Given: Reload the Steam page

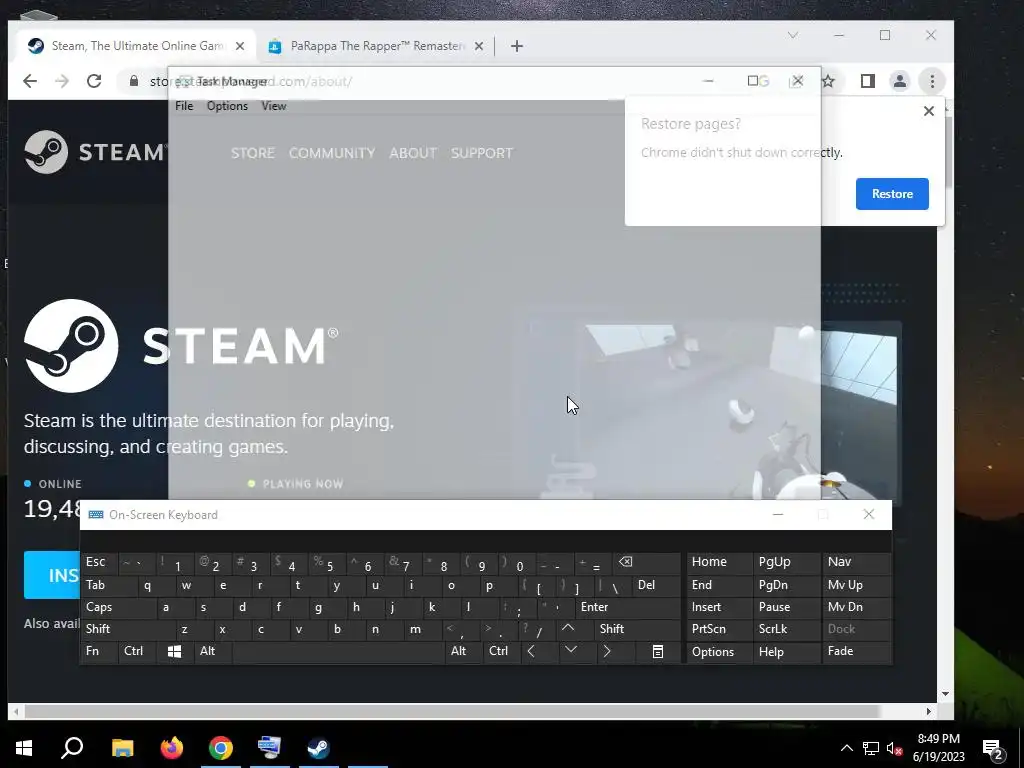Looking at the screenshot, I should click(x=94, y=81).
